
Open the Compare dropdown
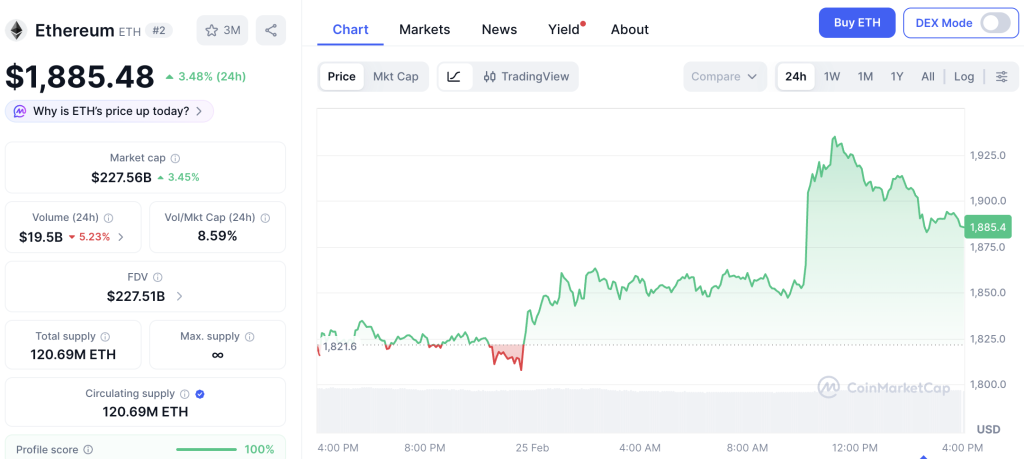point(724,76)
